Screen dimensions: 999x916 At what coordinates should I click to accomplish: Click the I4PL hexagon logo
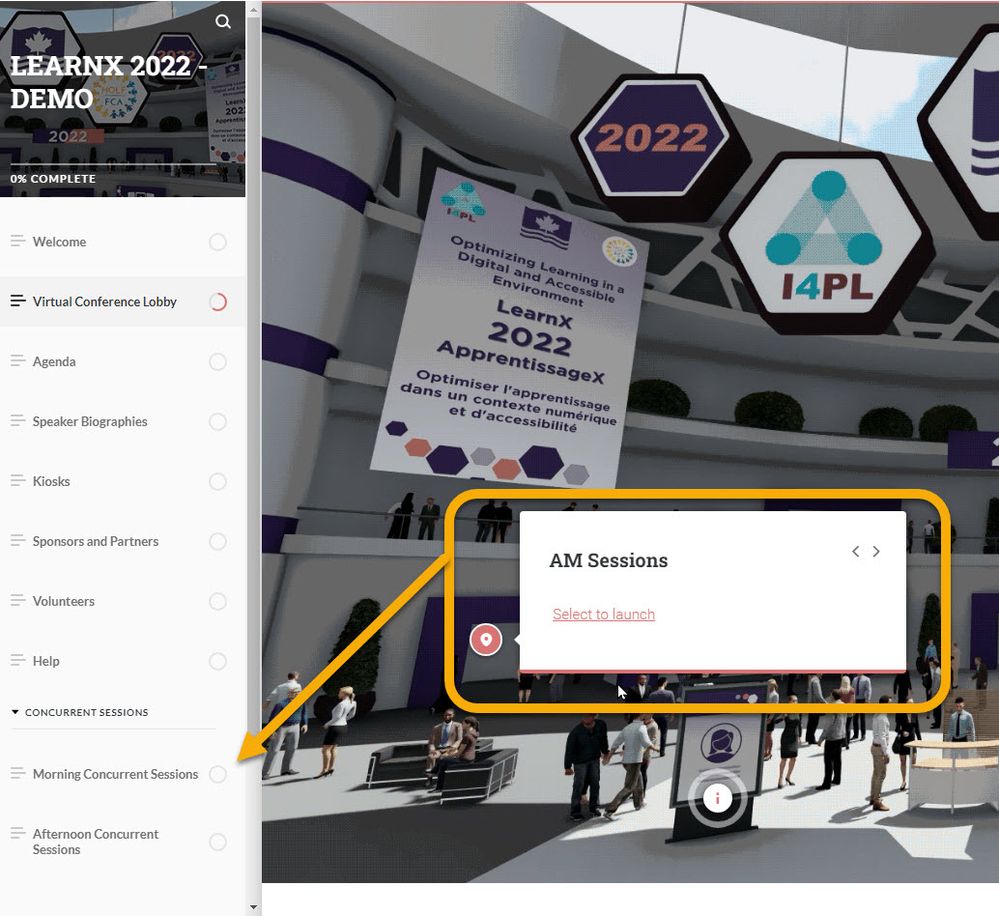coord(826,243)
